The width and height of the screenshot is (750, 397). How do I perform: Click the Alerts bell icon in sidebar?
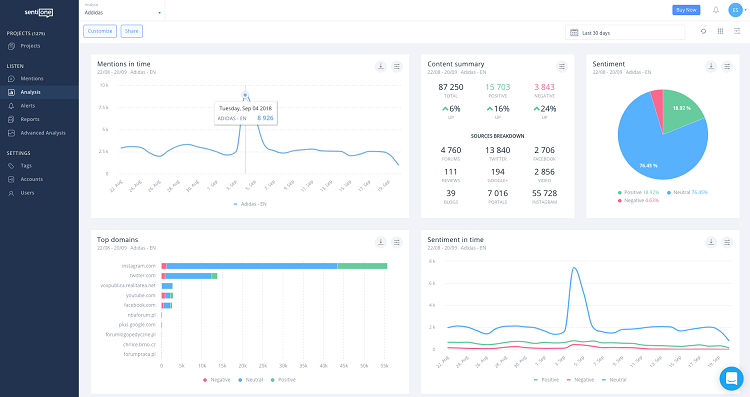(11, 106)
